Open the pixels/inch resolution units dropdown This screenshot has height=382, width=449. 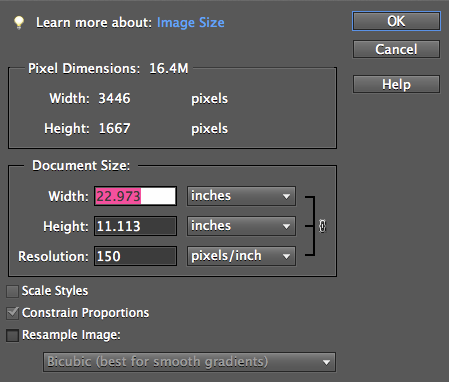241,256
